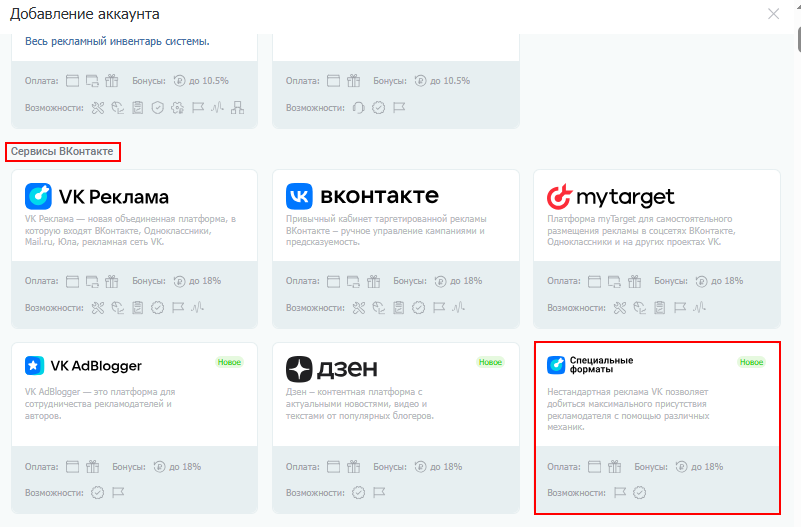Image resolution: width=801 pixels, height=527 pixels.
Task: Click the tools capability icon in myTarget
Action: (x=620, y=308)
